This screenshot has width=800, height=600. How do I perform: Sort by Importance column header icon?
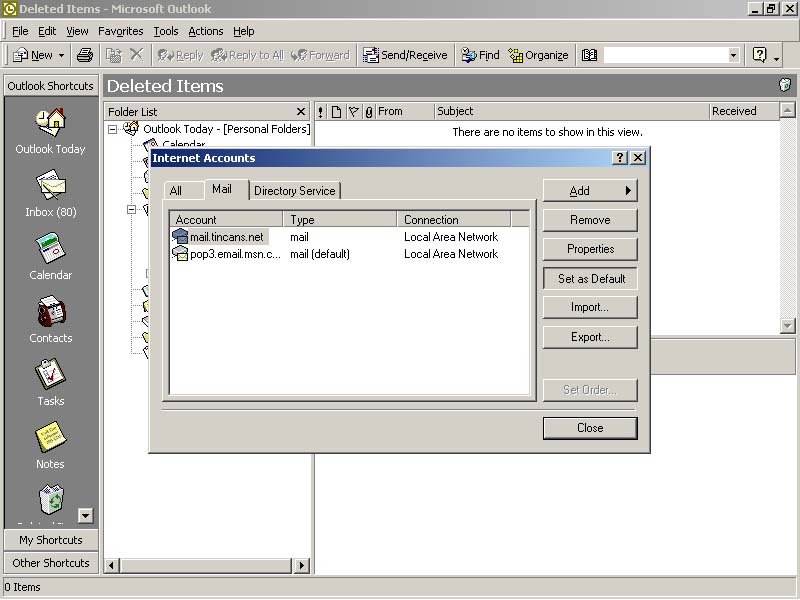point(320,111)
